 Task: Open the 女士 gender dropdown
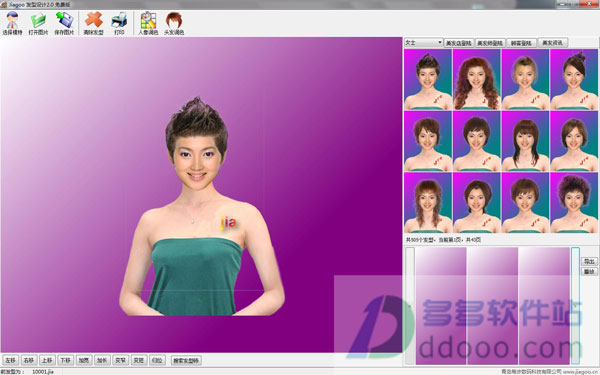[424, 42]
